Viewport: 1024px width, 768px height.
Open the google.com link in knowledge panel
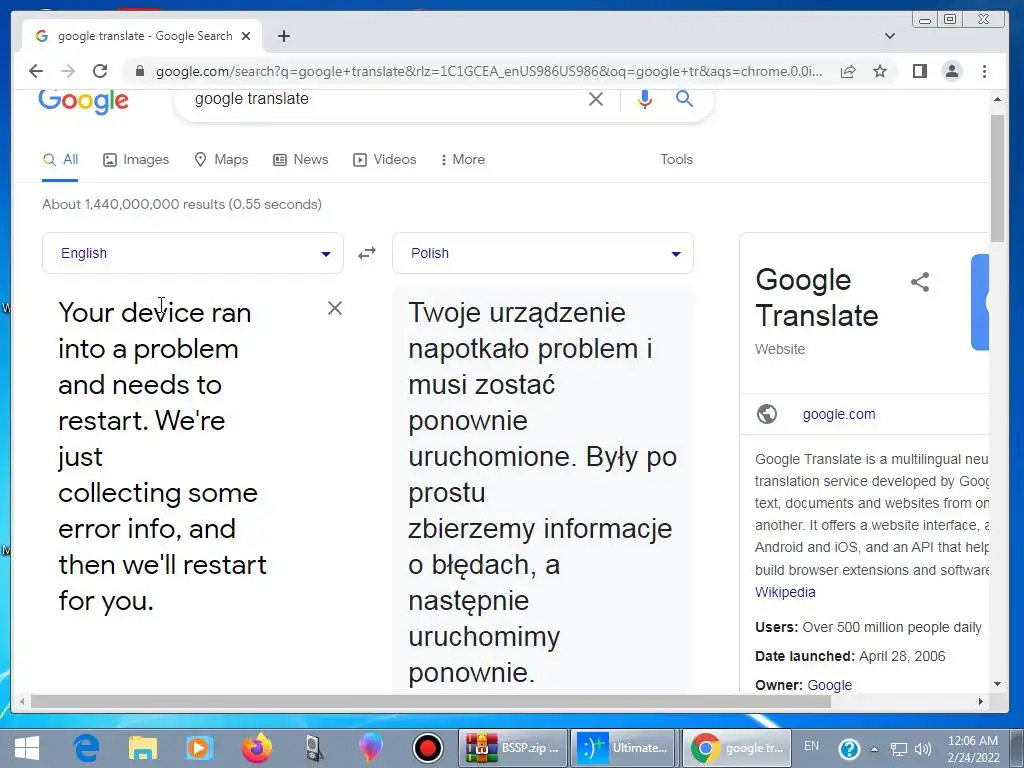pos(839,414)
